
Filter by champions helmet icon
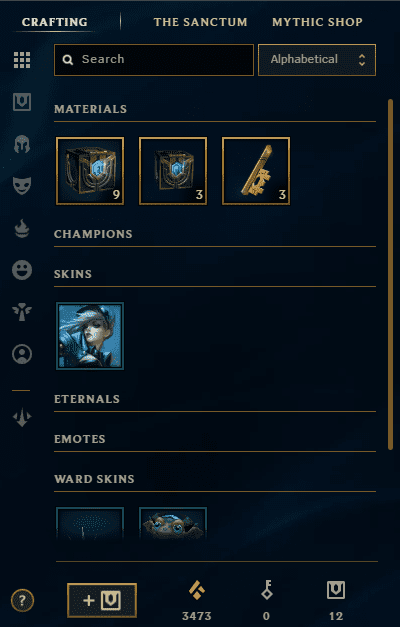[22, 144]
